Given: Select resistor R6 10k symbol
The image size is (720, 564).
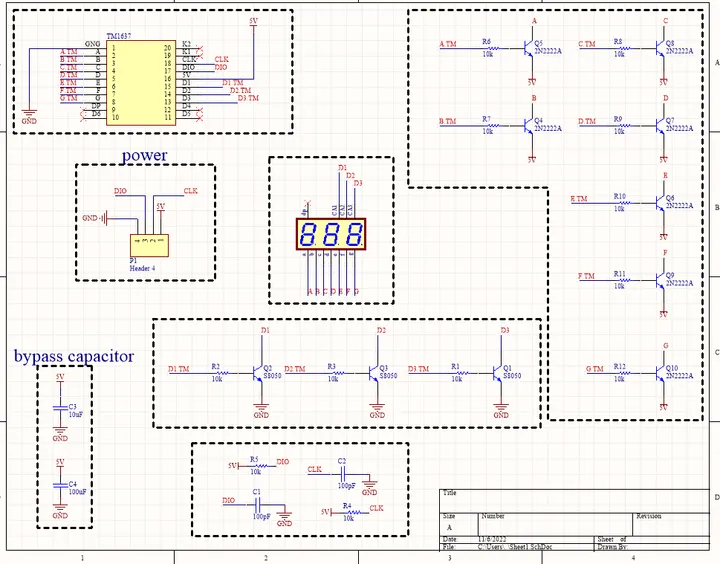Looking at the screenshot, I should click(x=493, y=48).
